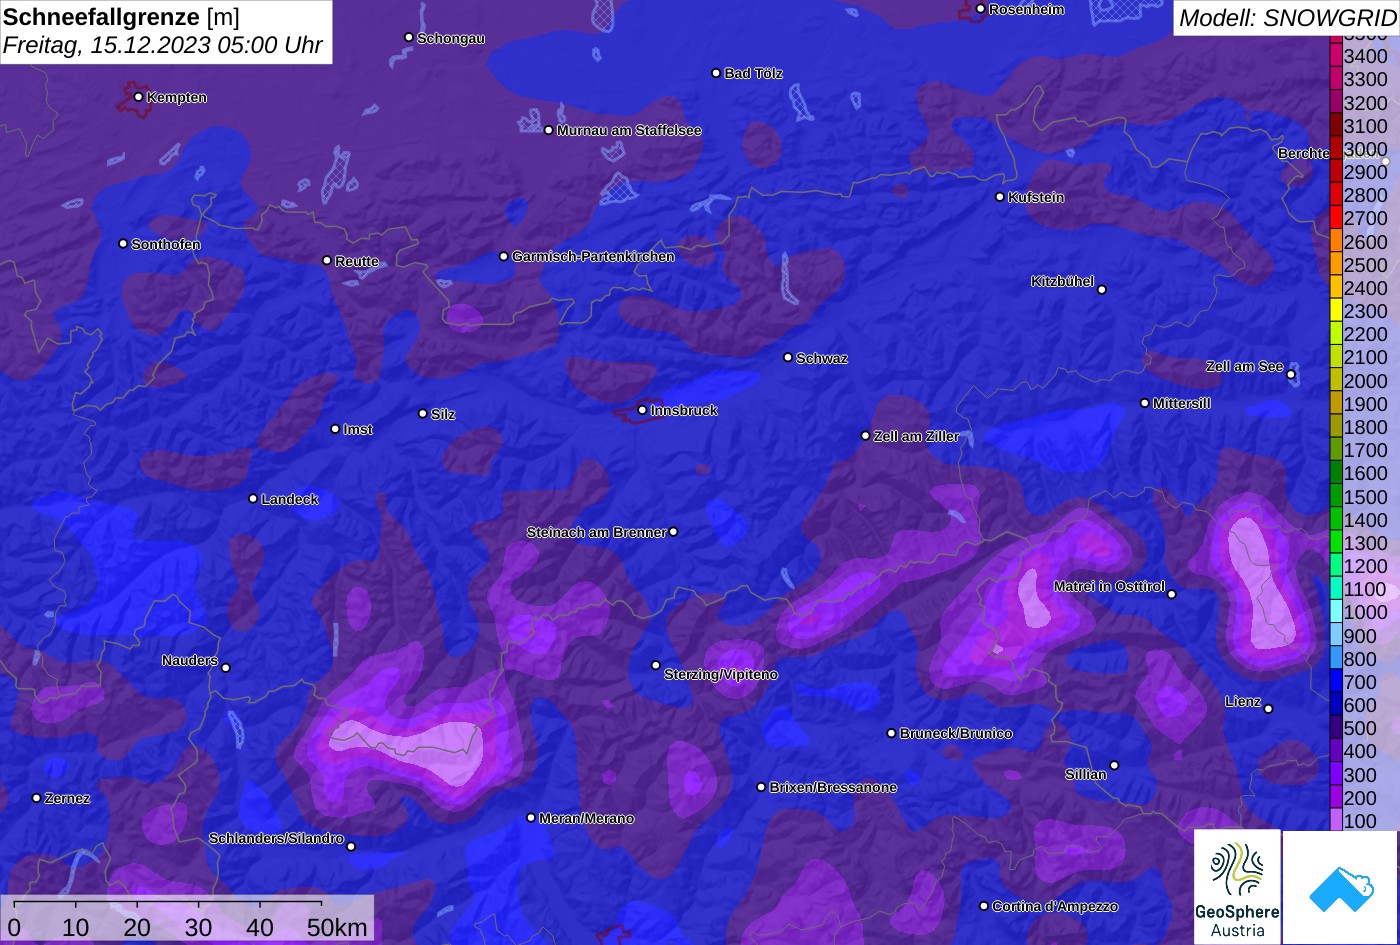Select the Meran/Merano label
The width and height of the screenshot is (1400, 945).
pyautogui.click(x=587, y=818)
